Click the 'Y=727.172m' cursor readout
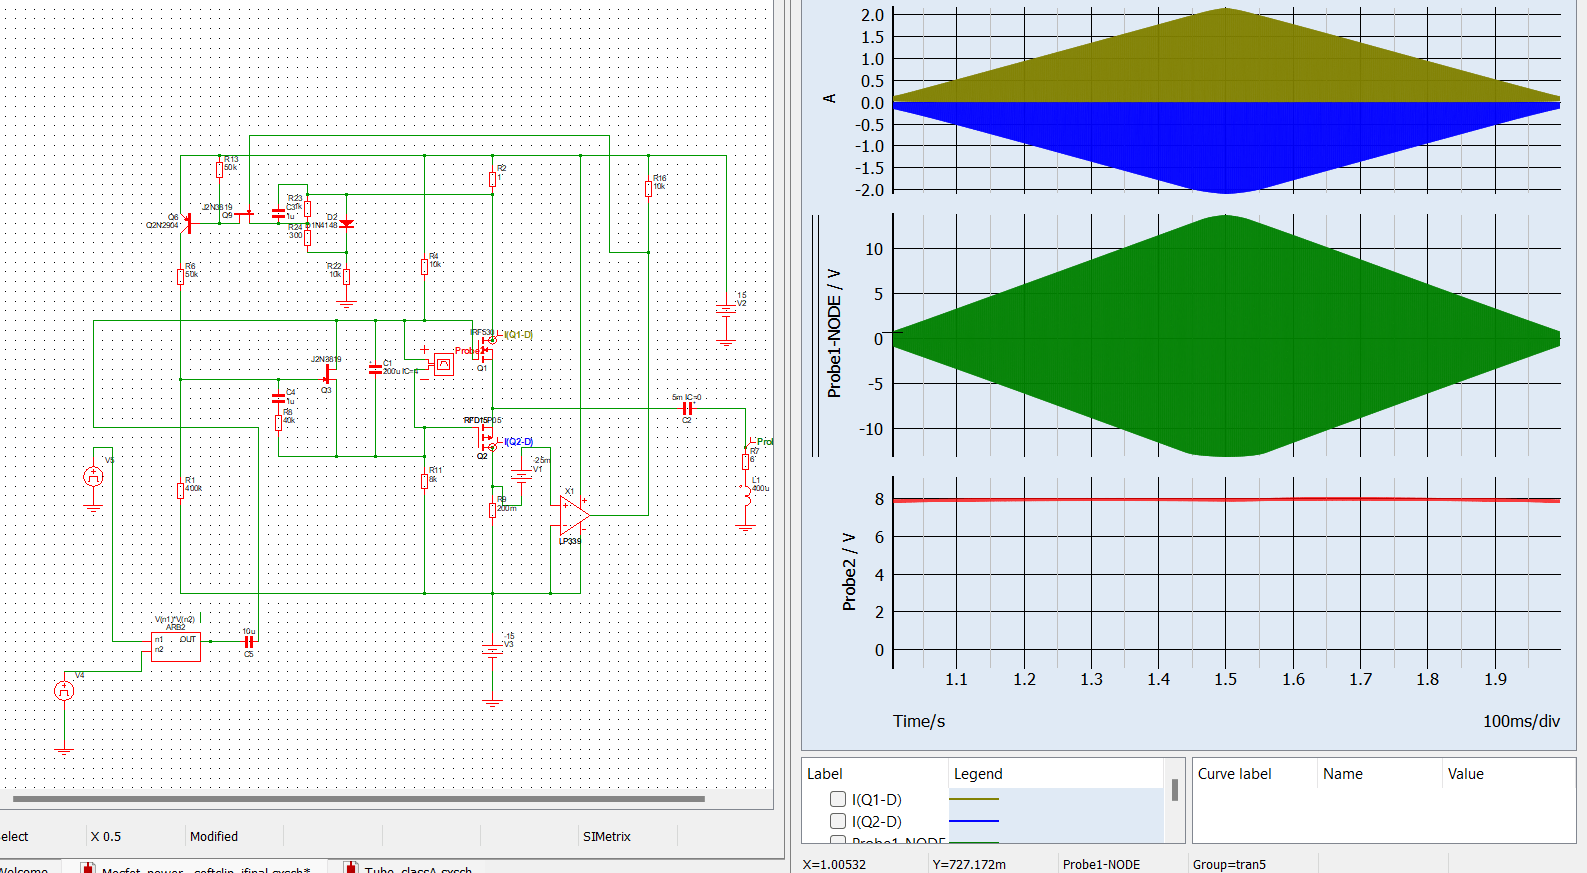Viewport: 1587px width, 873px height. click(969, 865)
